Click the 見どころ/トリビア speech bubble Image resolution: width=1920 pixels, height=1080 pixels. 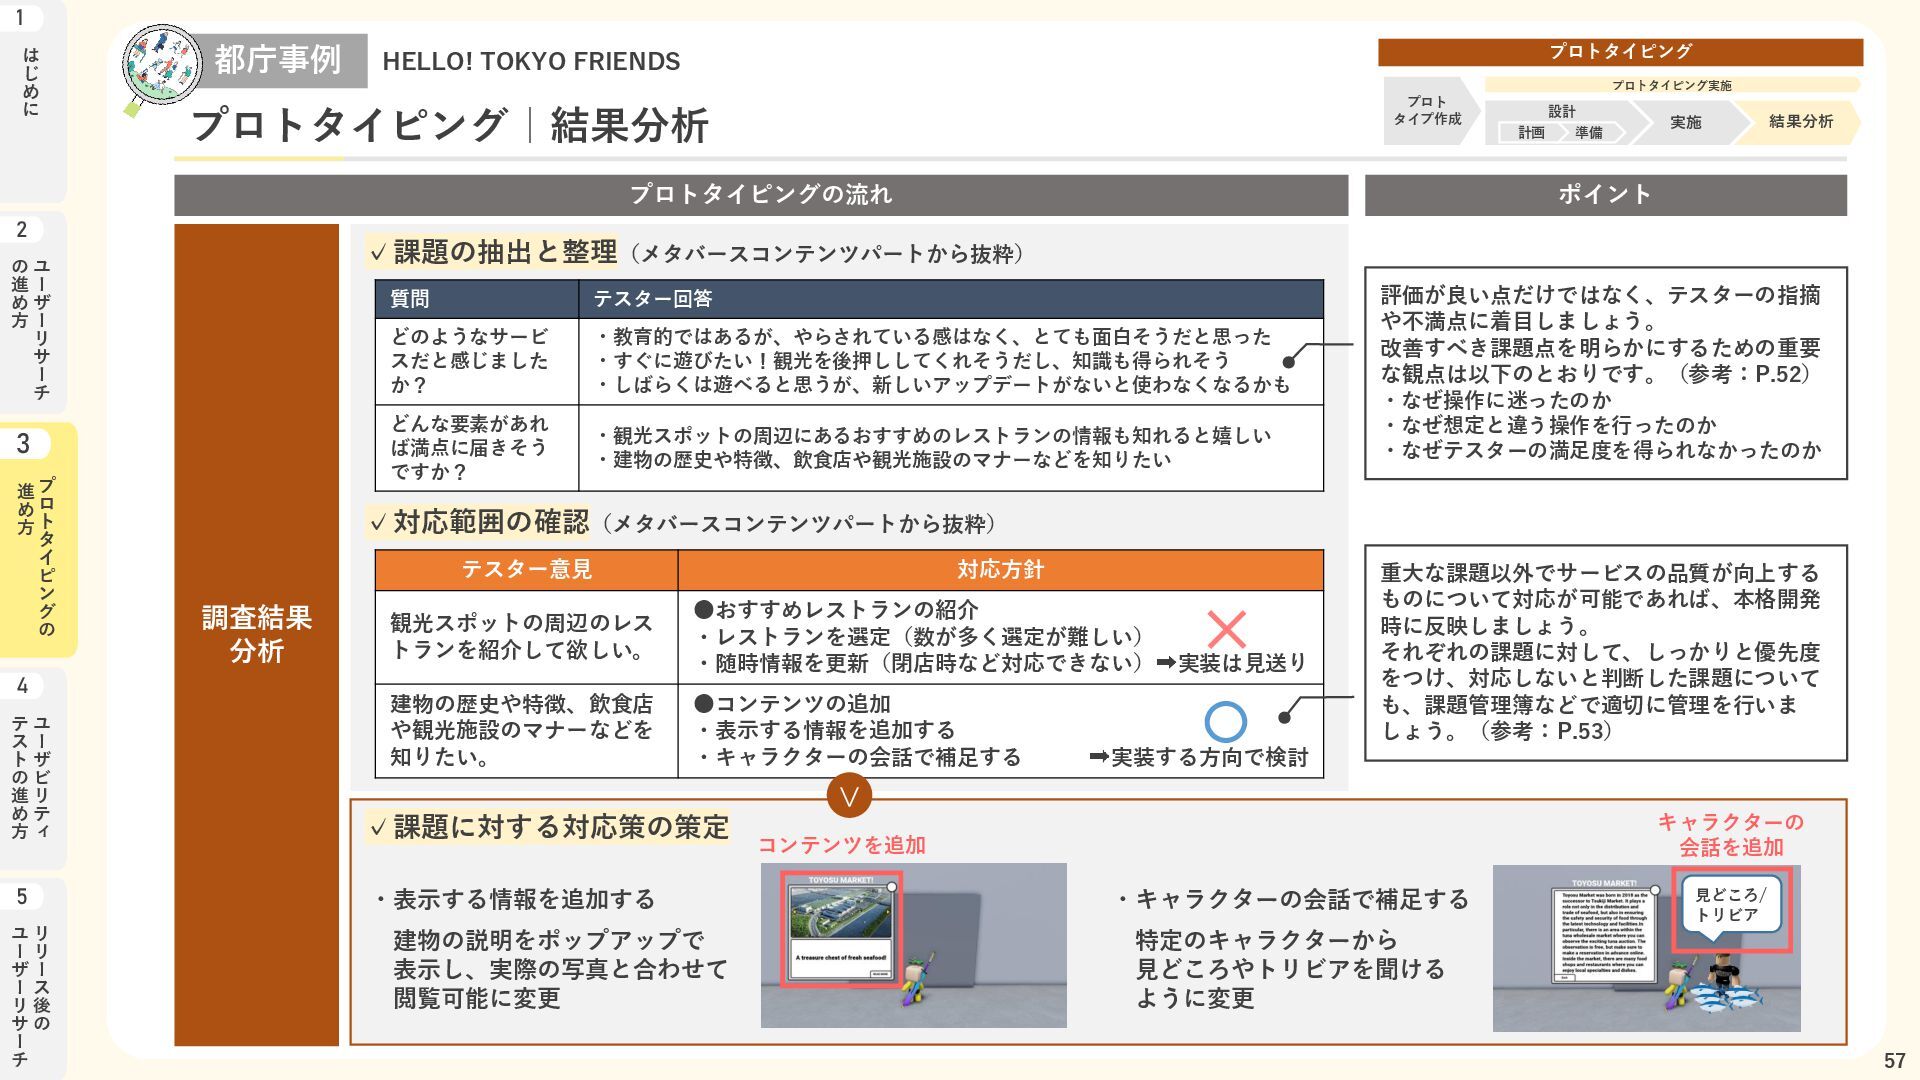coord(1730,907)
